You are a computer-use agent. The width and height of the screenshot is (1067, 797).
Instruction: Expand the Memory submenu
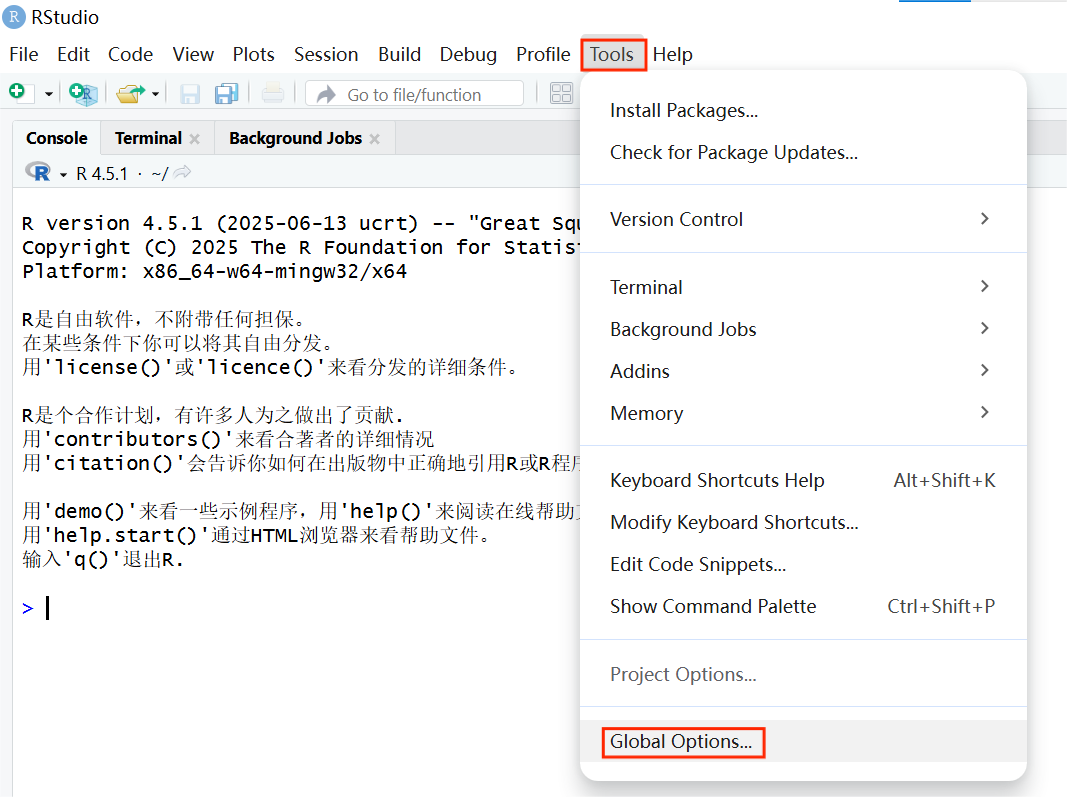coord(803,413)
